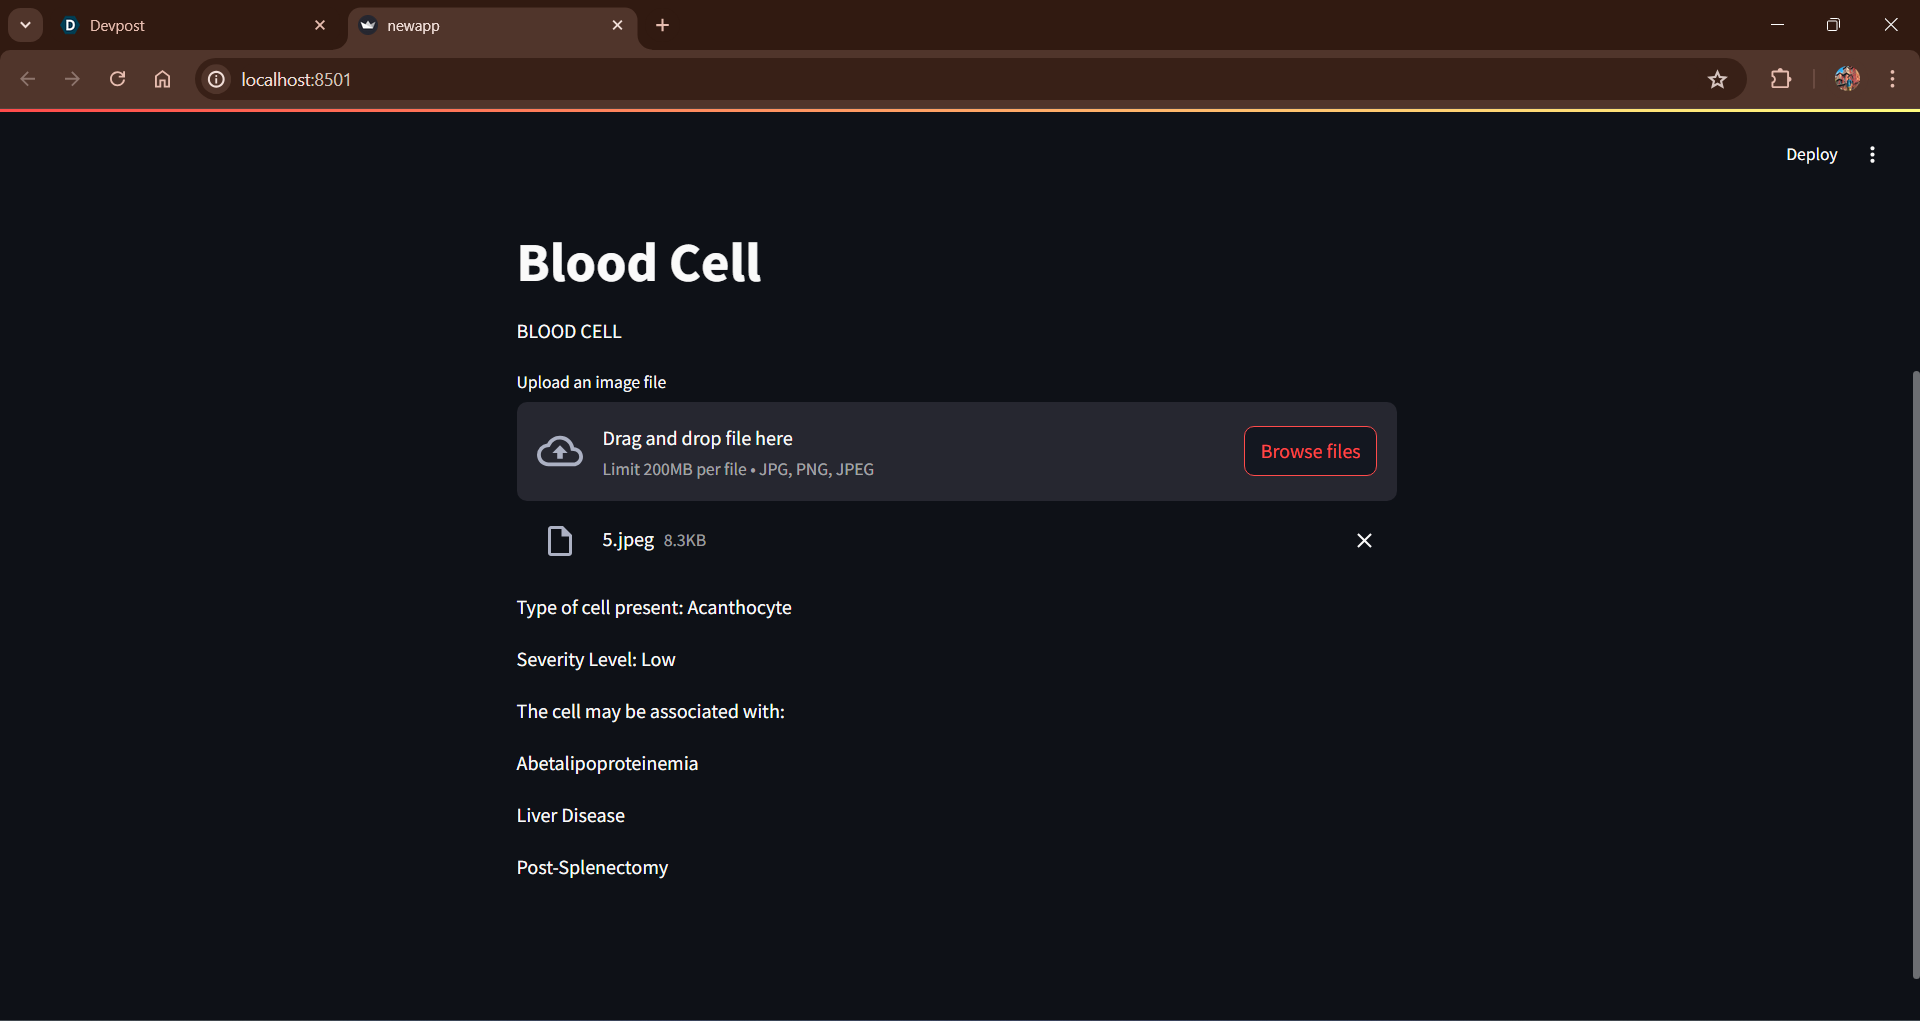Click the browser profile avatar
Image resolution: width=1920 pixels, height=1021 pixels.
coord(1847,79)
